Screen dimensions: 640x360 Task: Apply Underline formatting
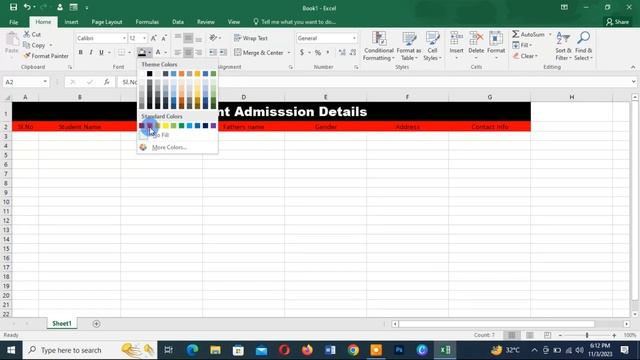click(101, 52)
